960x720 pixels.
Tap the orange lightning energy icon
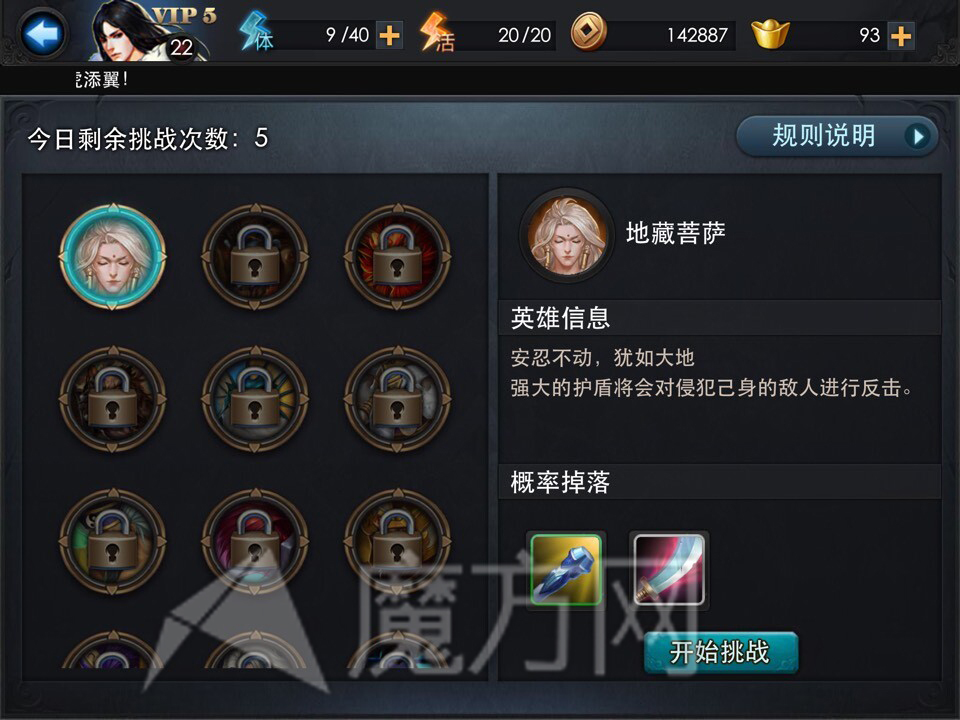pos(437,32)
